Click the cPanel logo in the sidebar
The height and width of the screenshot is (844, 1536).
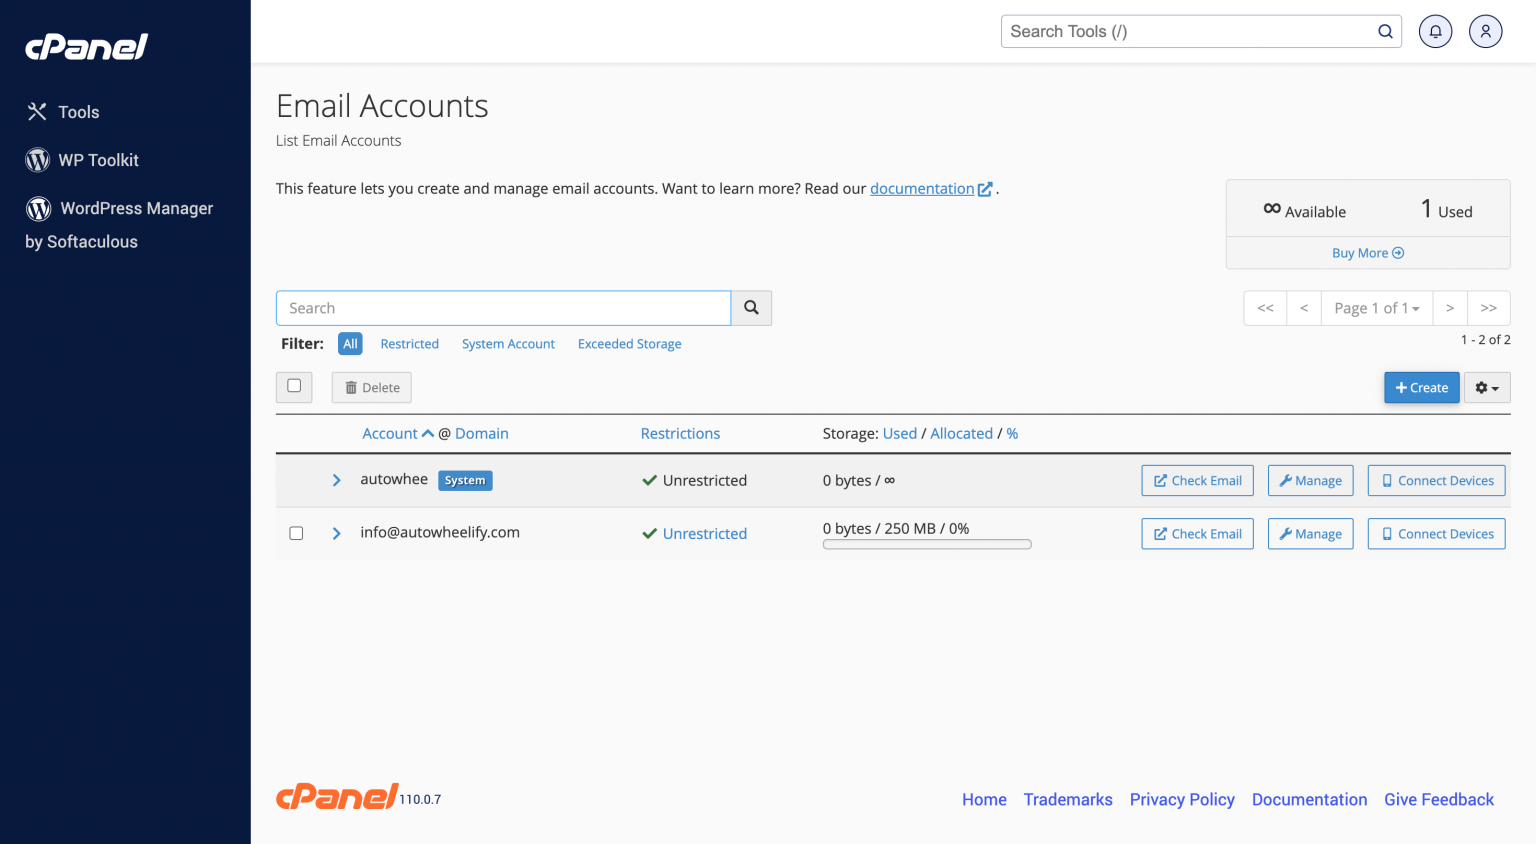click(x=86, y=46)
